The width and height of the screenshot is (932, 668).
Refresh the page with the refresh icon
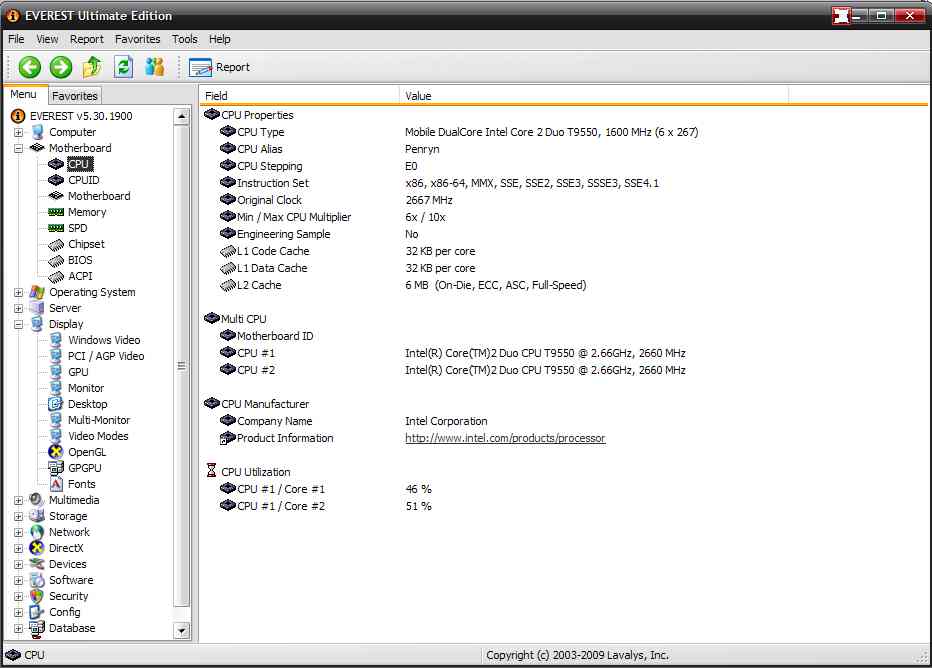(x=123, y=67)
